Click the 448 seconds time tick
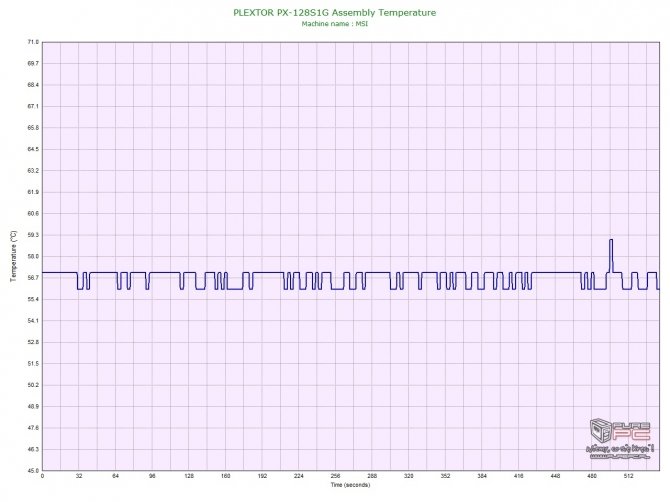This screenshot has width=670, height=502. click(555, 476)
